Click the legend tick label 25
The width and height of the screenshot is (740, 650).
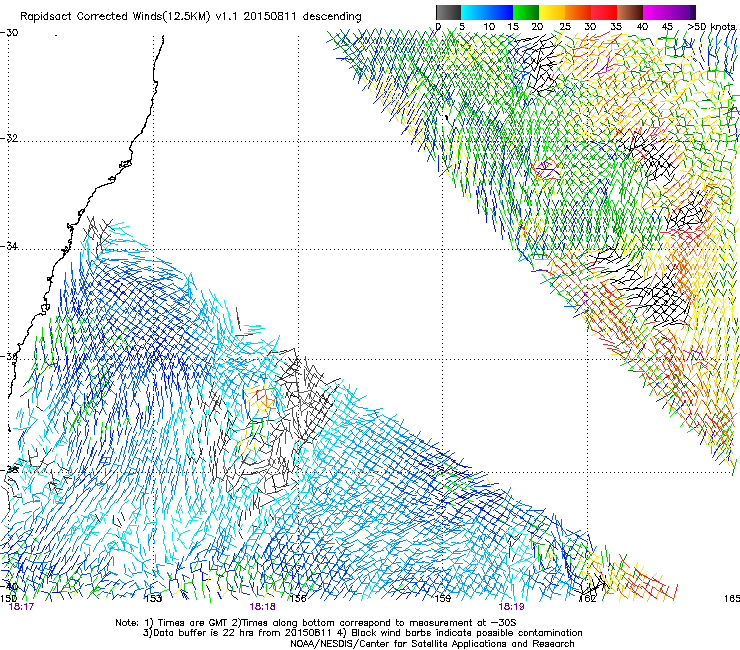(x=565, y=27)
